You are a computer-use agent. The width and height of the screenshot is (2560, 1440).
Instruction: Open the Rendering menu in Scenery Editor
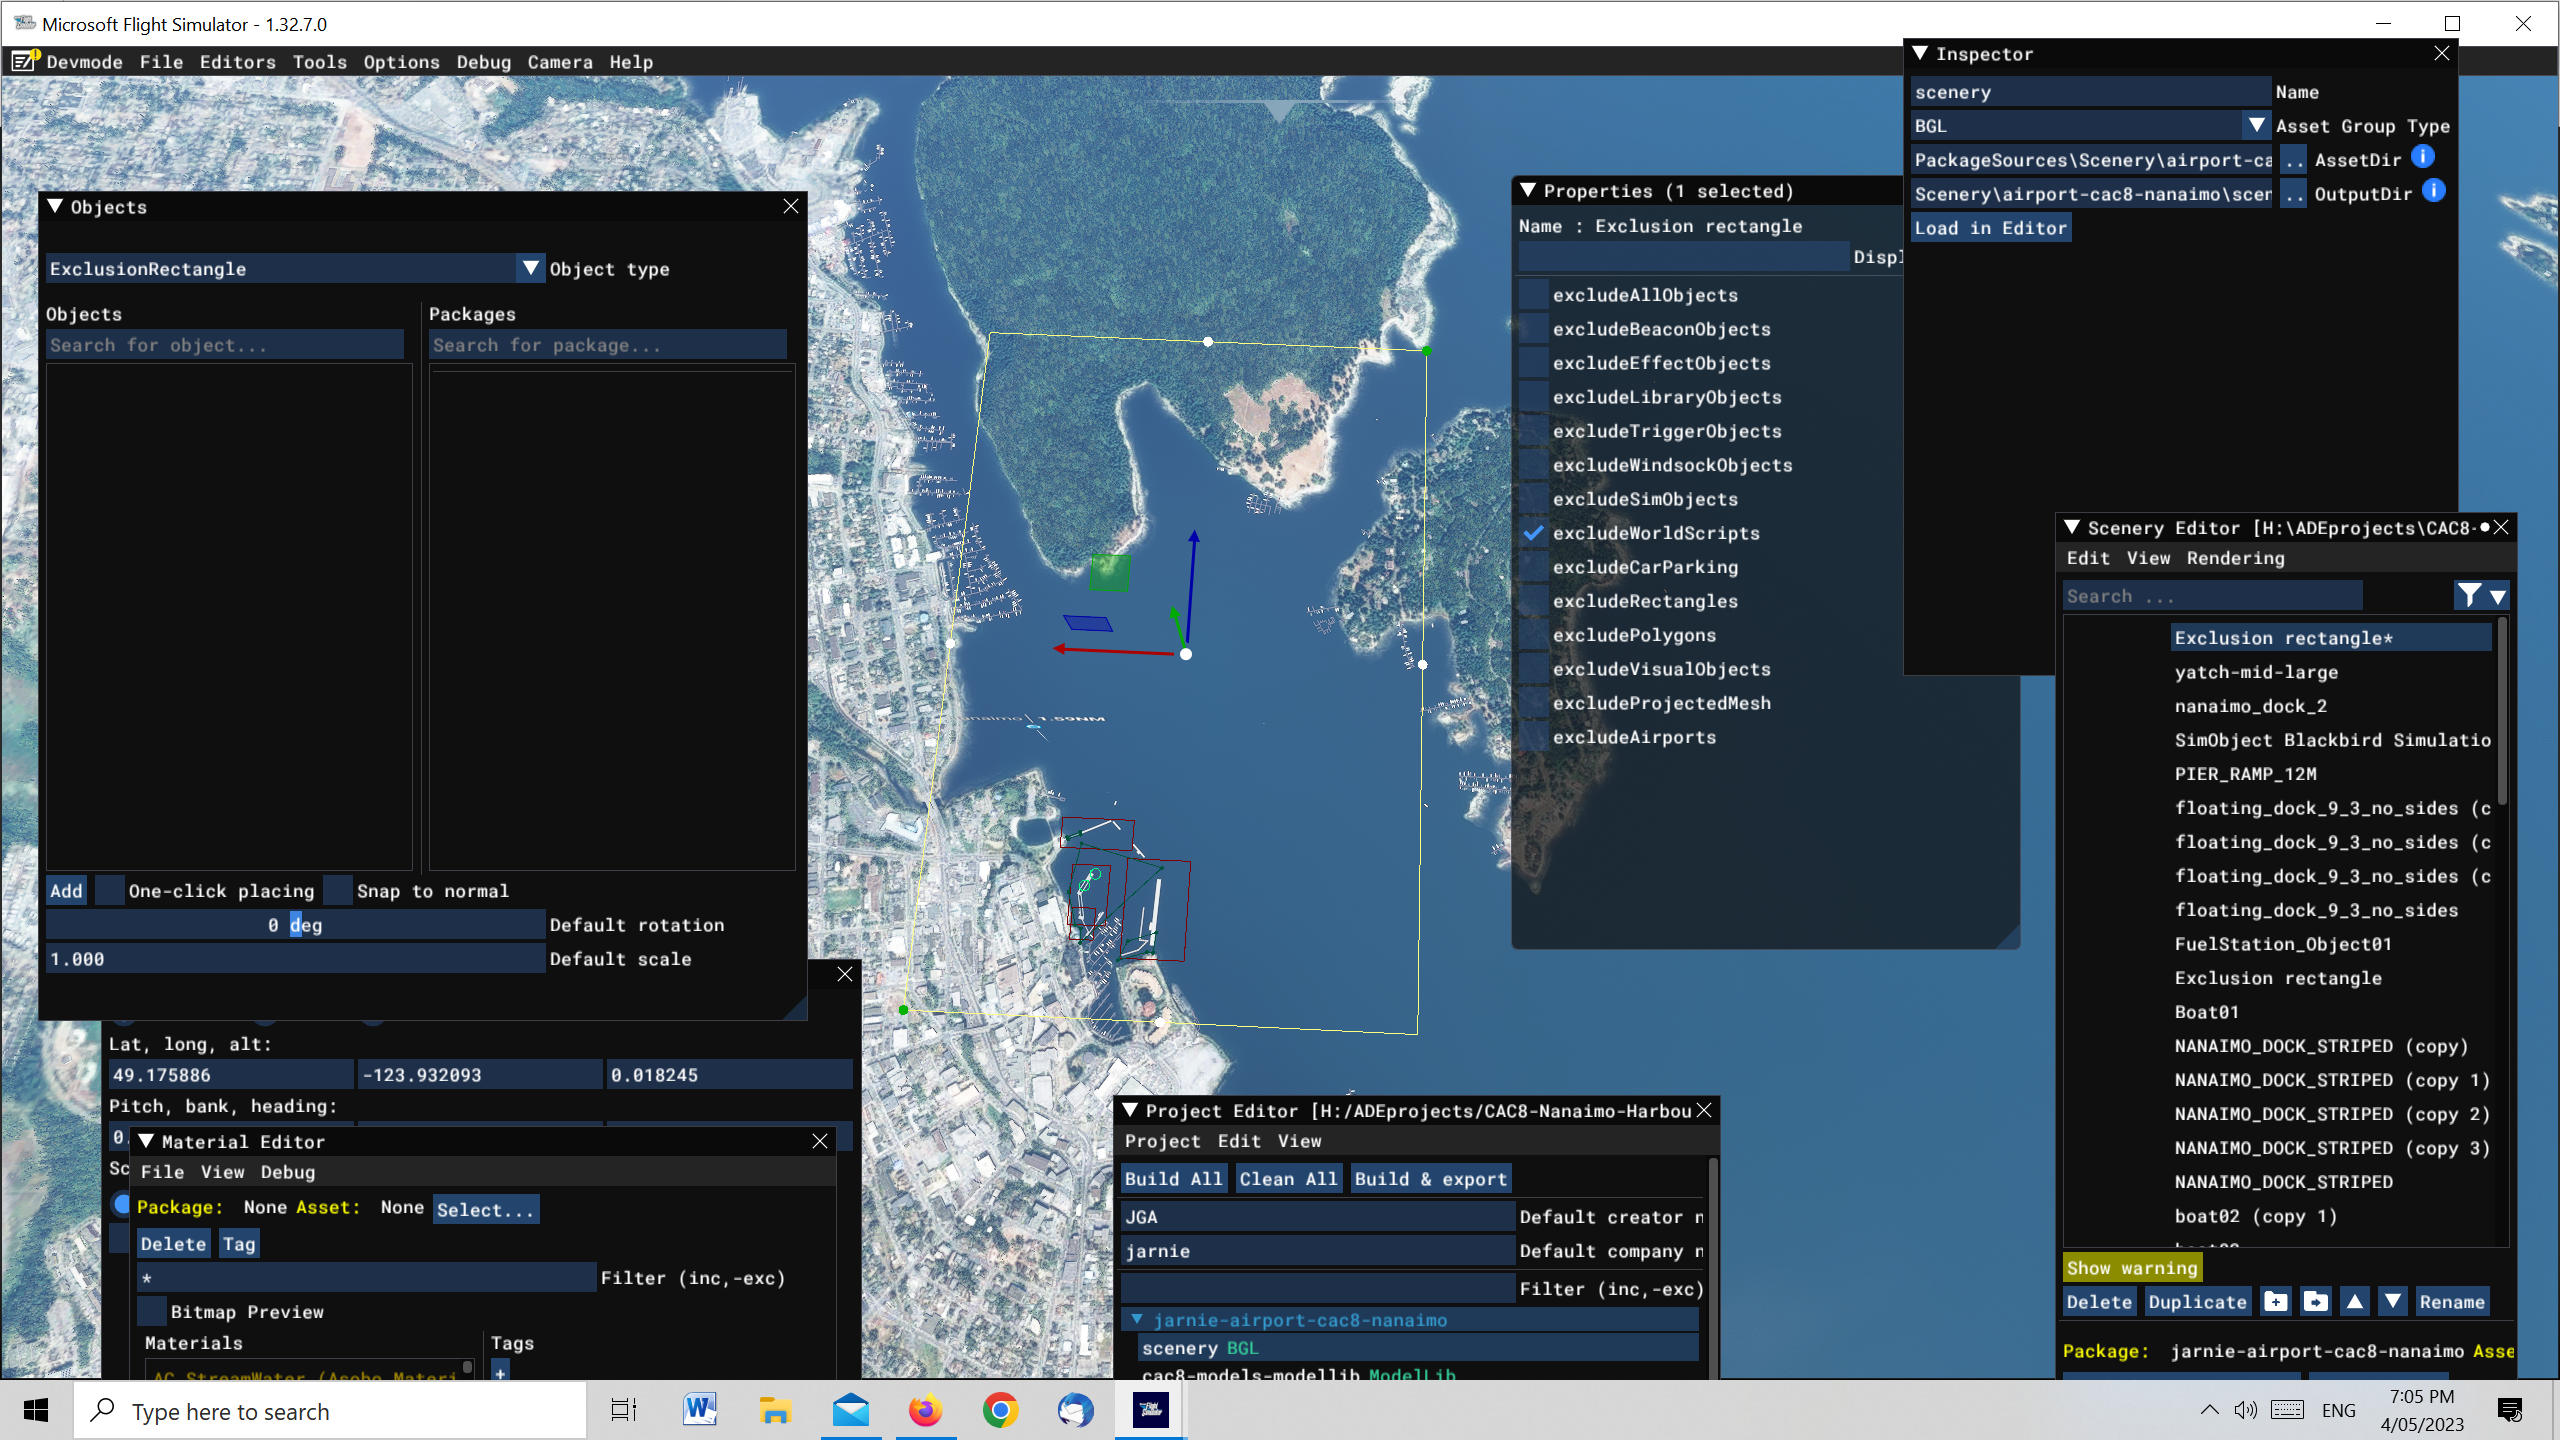[2236, 558]
